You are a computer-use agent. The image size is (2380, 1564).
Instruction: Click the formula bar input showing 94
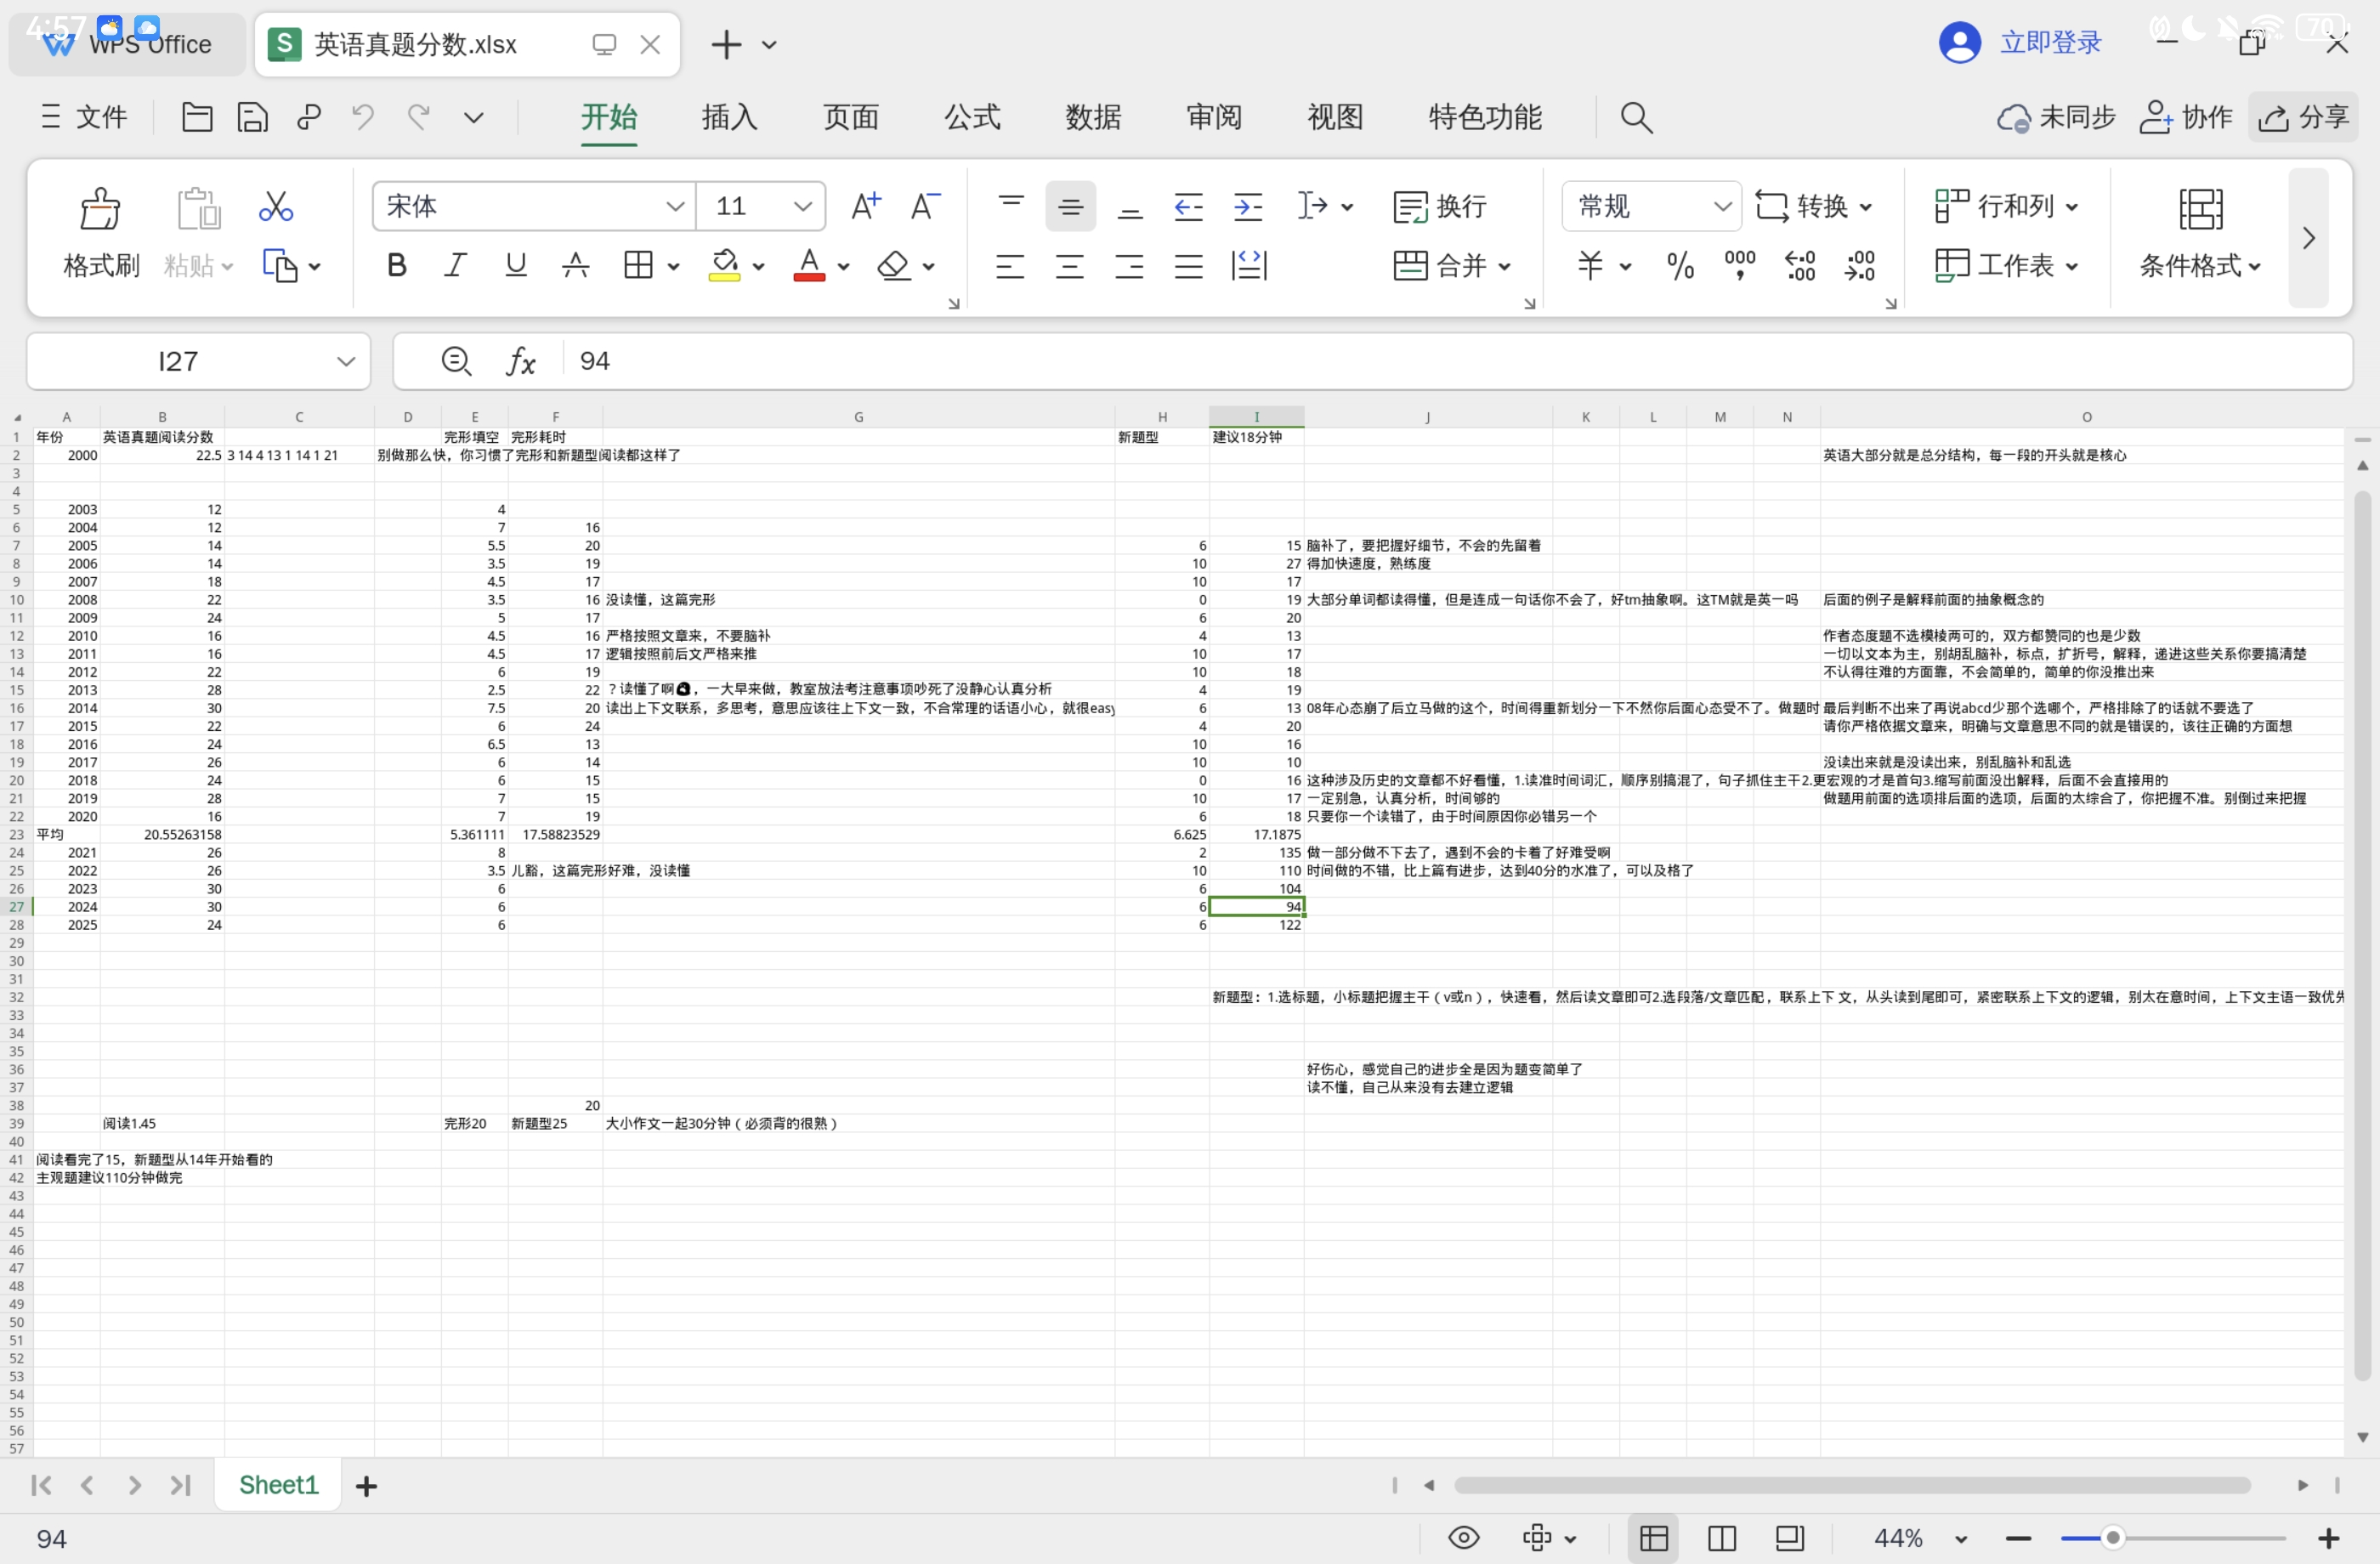coord(1456,361)
